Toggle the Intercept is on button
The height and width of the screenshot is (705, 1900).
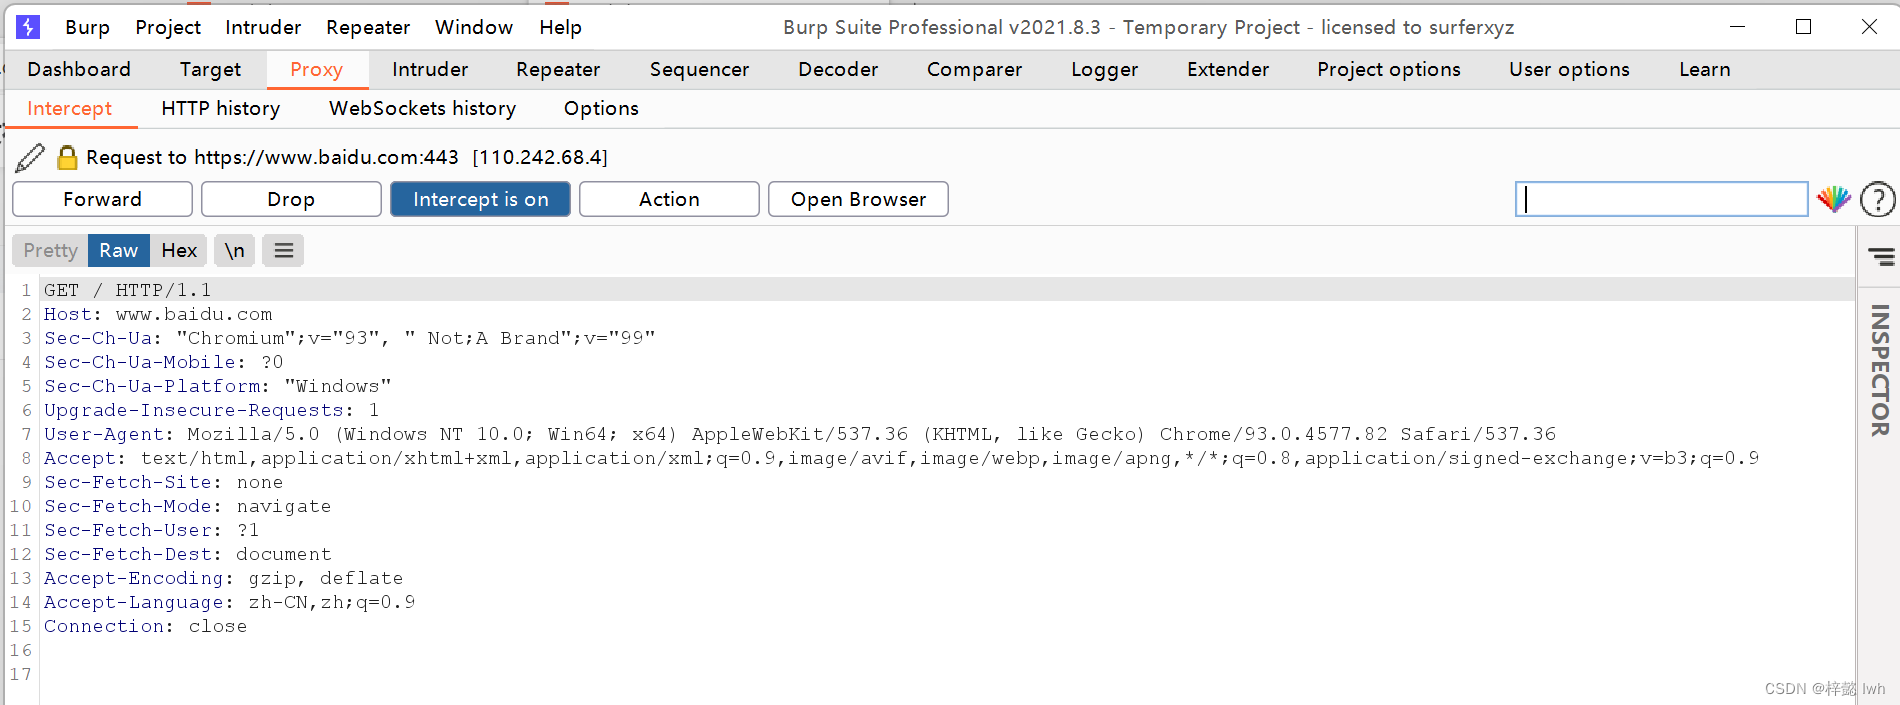tap(480, 199)
